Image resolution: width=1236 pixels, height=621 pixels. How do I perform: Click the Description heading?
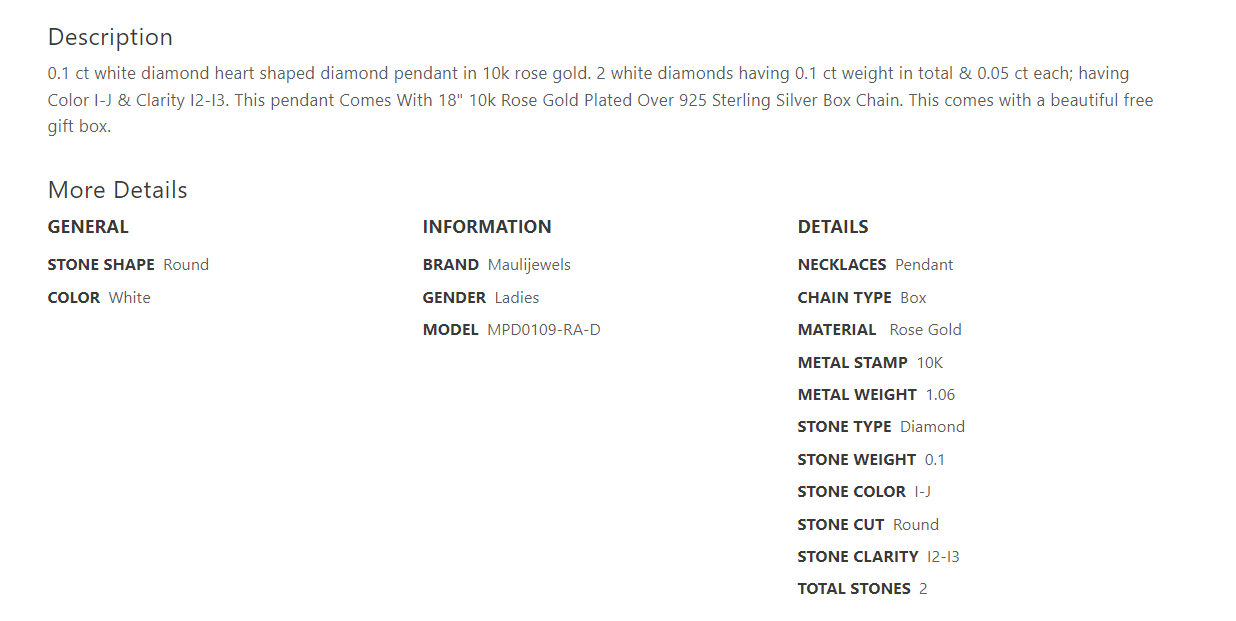[x=110, y=37]
